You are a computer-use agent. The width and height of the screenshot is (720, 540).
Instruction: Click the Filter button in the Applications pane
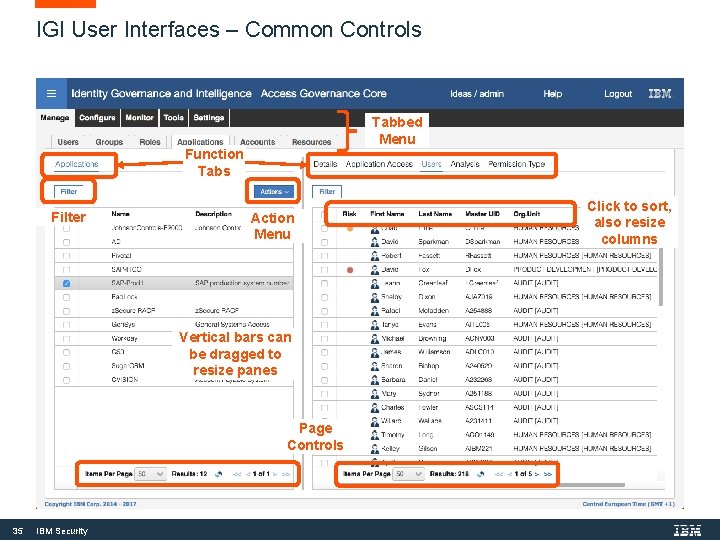(x=69, y=191)
